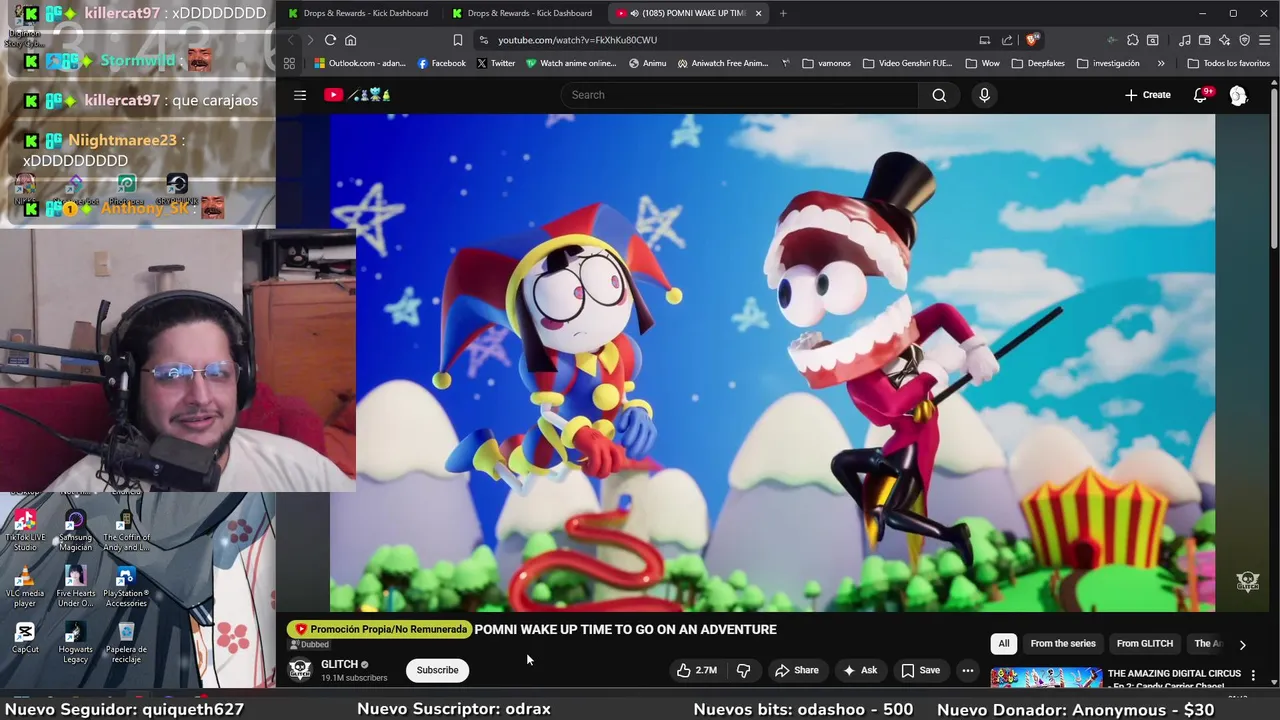Viewport: 1280px width, 720px height.
Task: Open CapCut desktop shortcut
Action: [25, 638]
